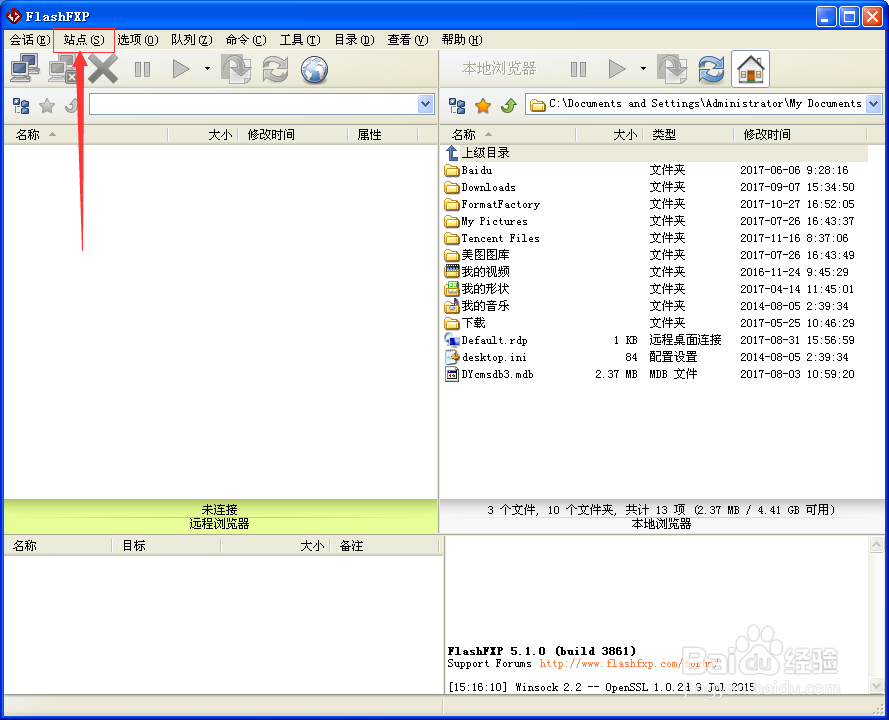Screen dimensions: 889x720
Task: Click the local folder tree icon
Action: (x=457, y=105)
